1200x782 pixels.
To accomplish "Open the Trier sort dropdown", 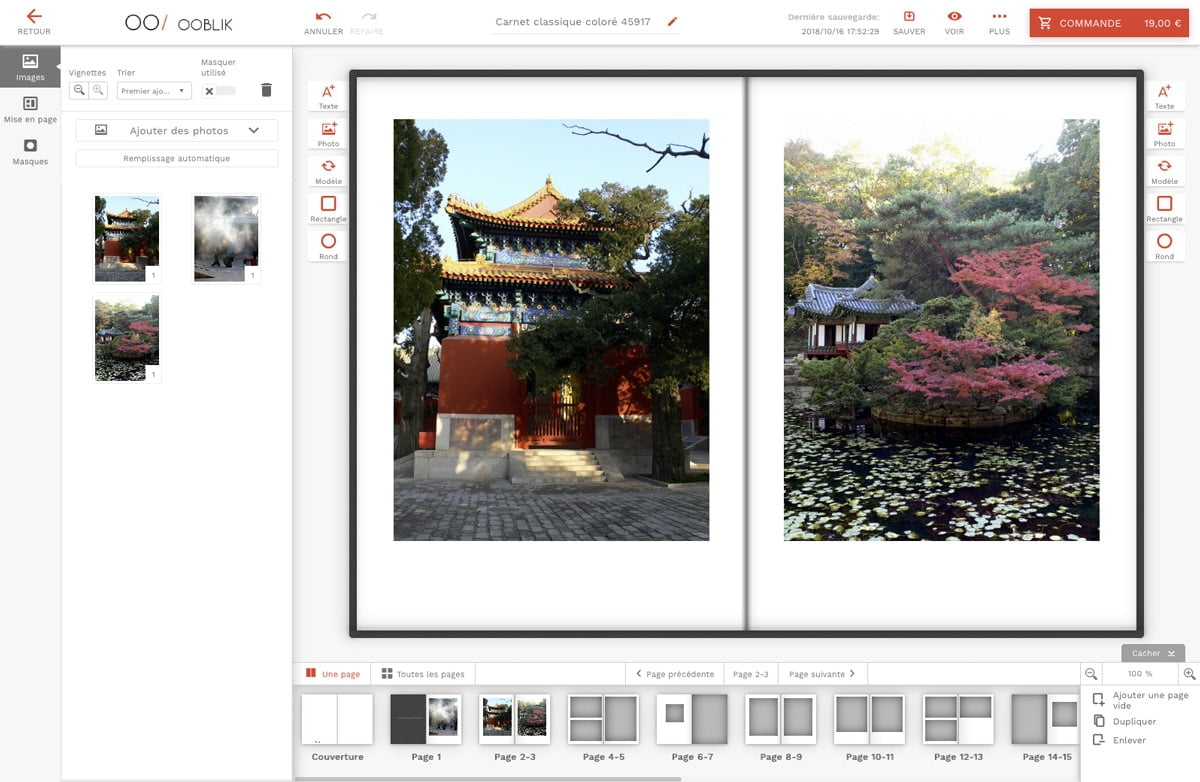I will point(154,91).
